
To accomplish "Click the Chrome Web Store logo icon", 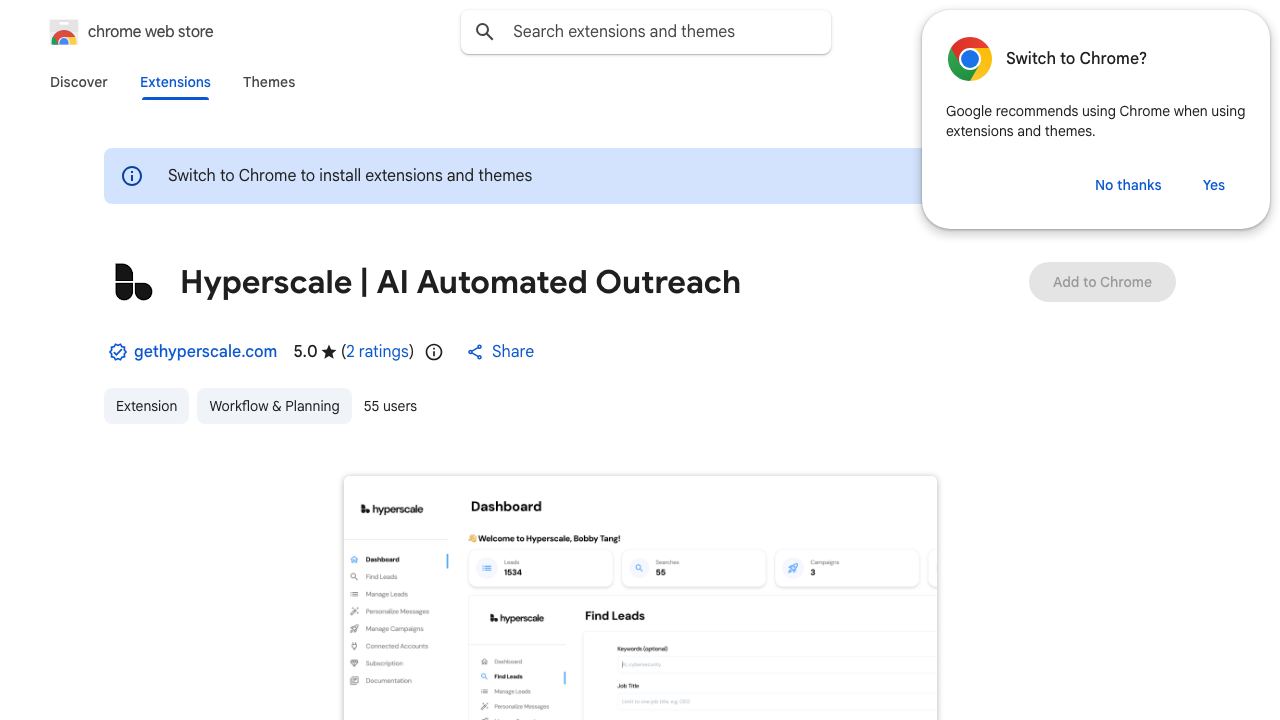I will pyautogui.click(x=64, y=32).
